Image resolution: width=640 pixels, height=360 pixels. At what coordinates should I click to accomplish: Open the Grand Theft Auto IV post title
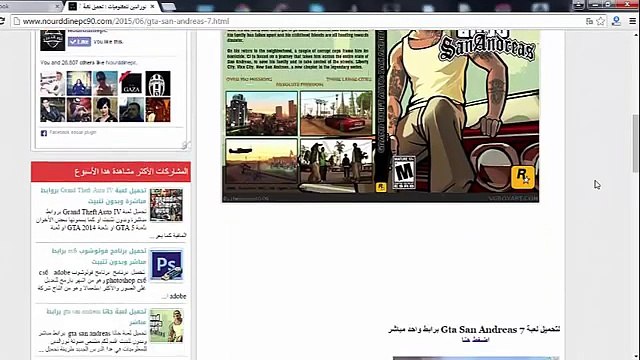[x=93, y=196]
